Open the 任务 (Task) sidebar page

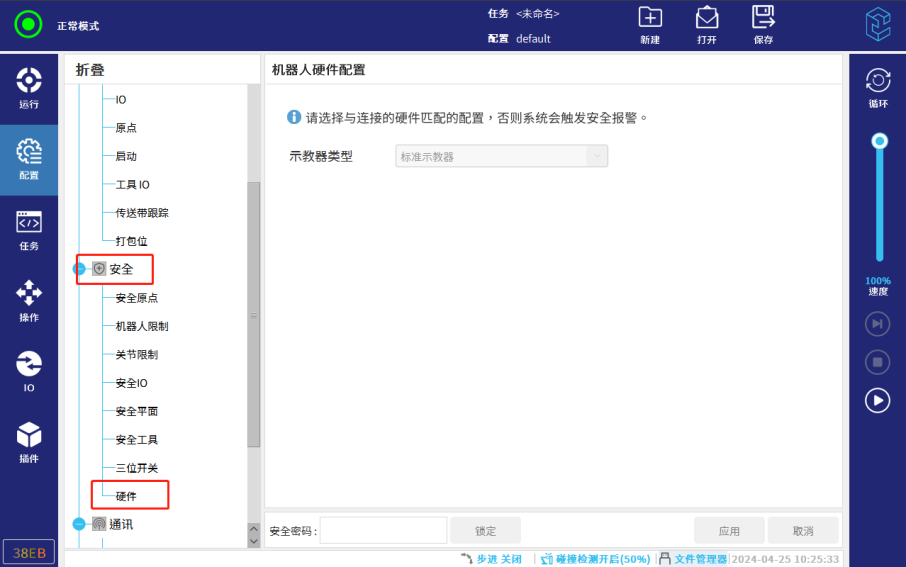click(29, 231)
